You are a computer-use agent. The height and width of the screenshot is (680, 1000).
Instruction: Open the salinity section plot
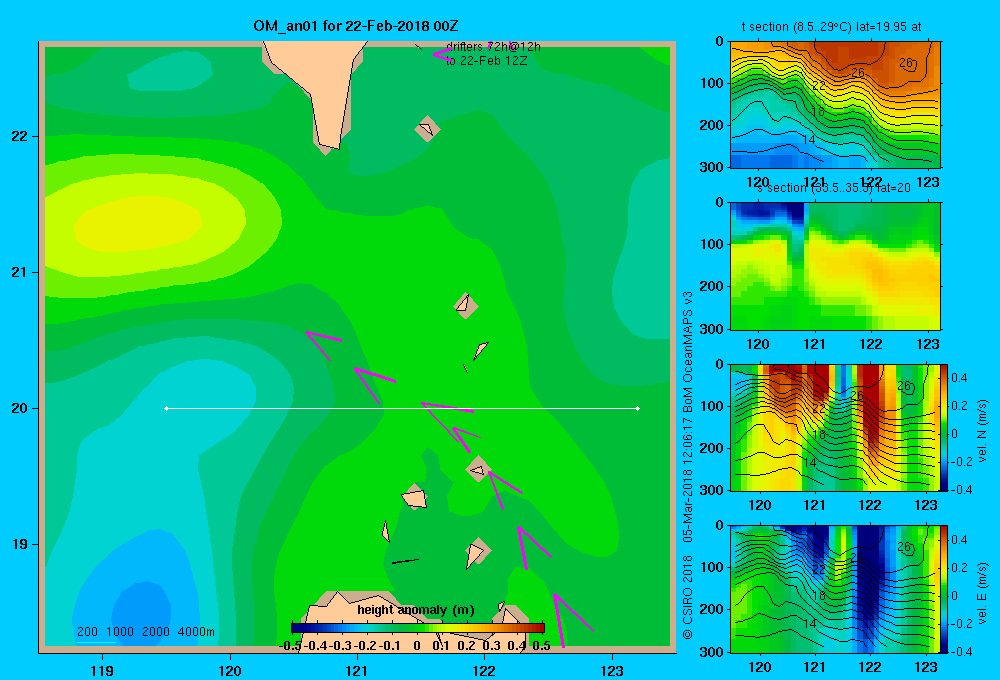pyautogui.click(x=835, y=266)
